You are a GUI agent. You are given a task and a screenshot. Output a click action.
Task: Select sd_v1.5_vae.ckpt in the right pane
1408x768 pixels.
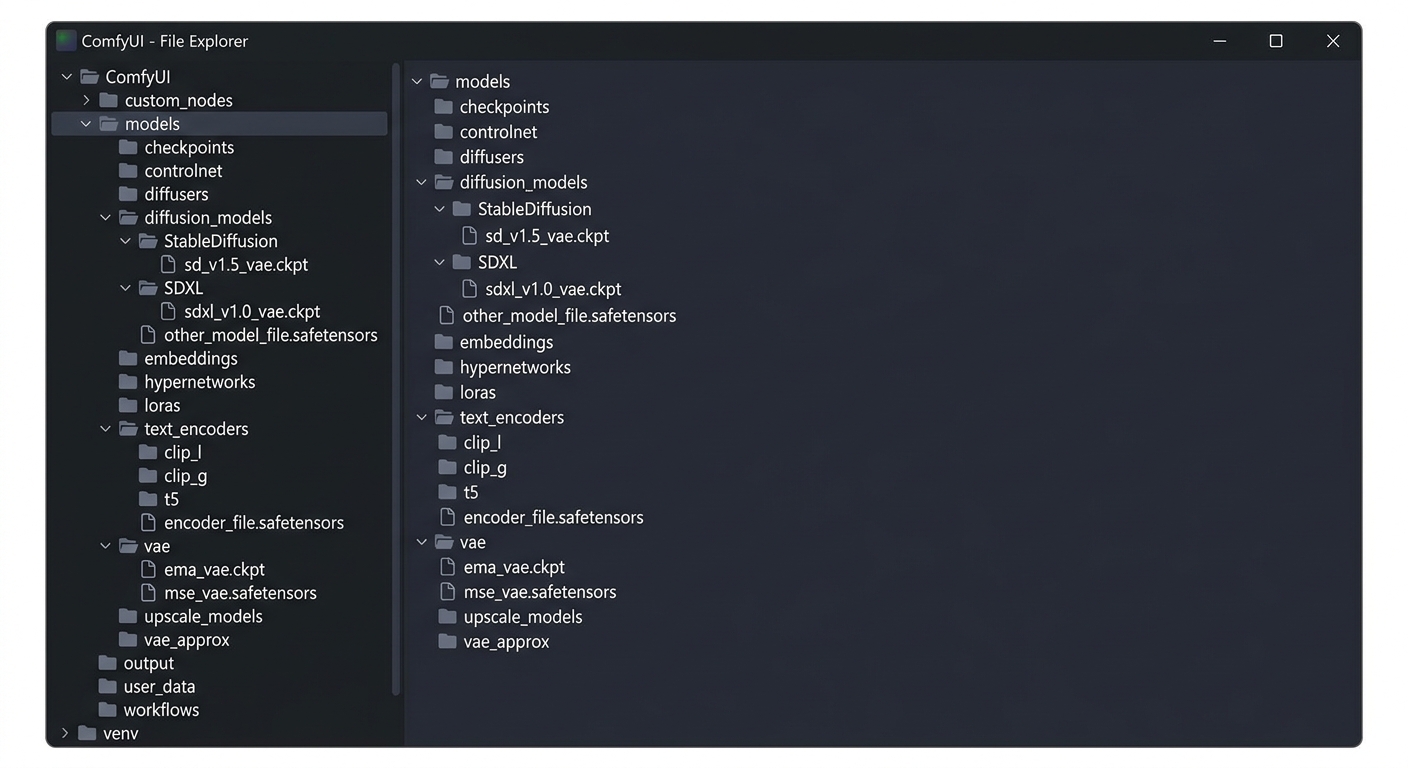(x=547, y=236)
